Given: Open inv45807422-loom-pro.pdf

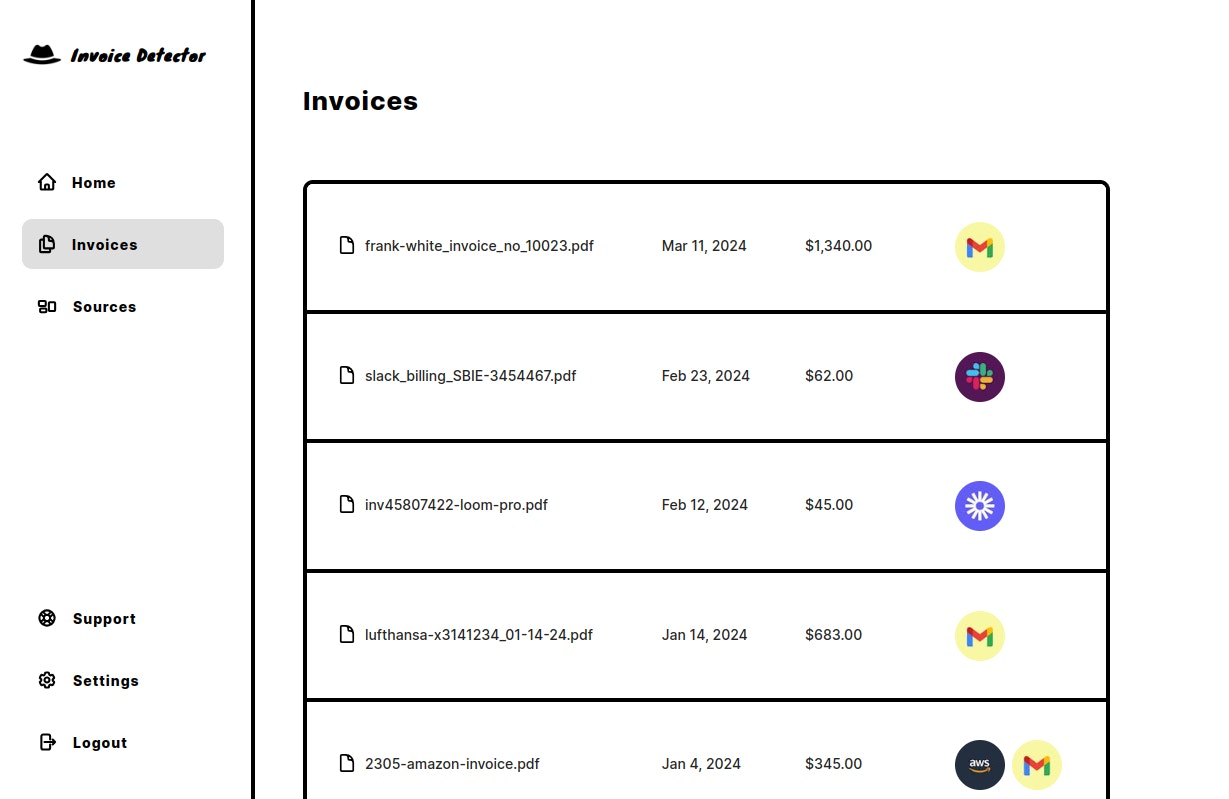Looking at the screenshot, I should click(456, 505).
